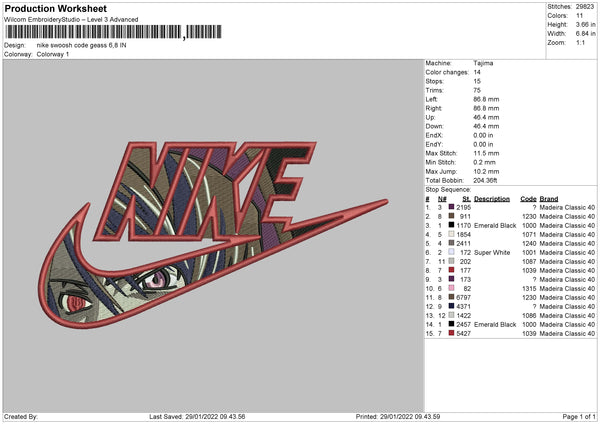Select the Width value 6.84 in
Viewport: 600px width, 424px height.
coord(585,34)
